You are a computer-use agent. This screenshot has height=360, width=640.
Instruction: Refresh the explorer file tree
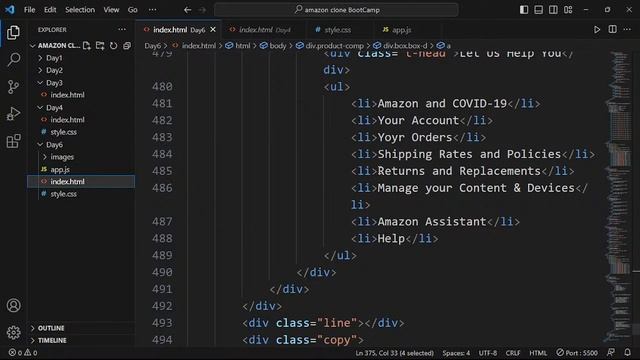113,46
